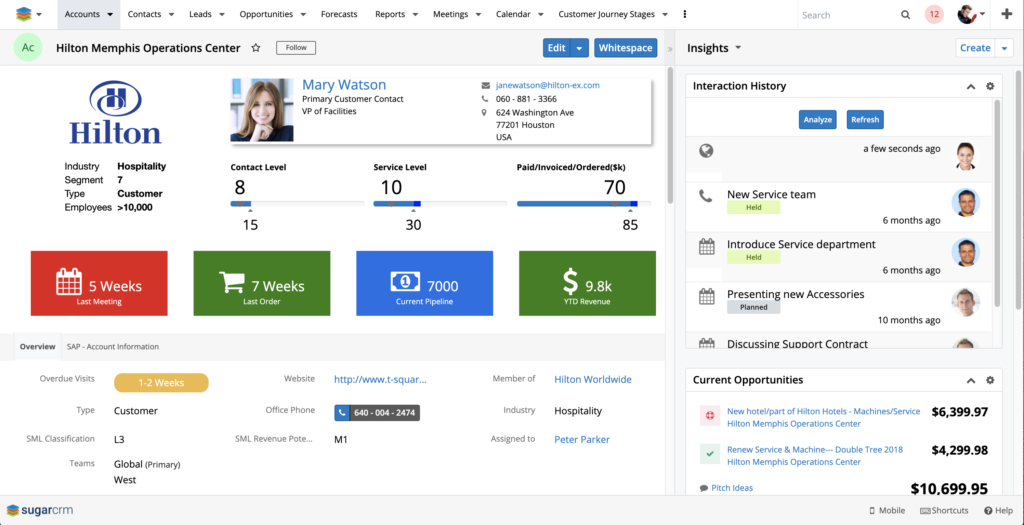The width and height of the screenshot is (1024, 525).
Task: Open the Create button dropdown arrow
Action: 1004,48
